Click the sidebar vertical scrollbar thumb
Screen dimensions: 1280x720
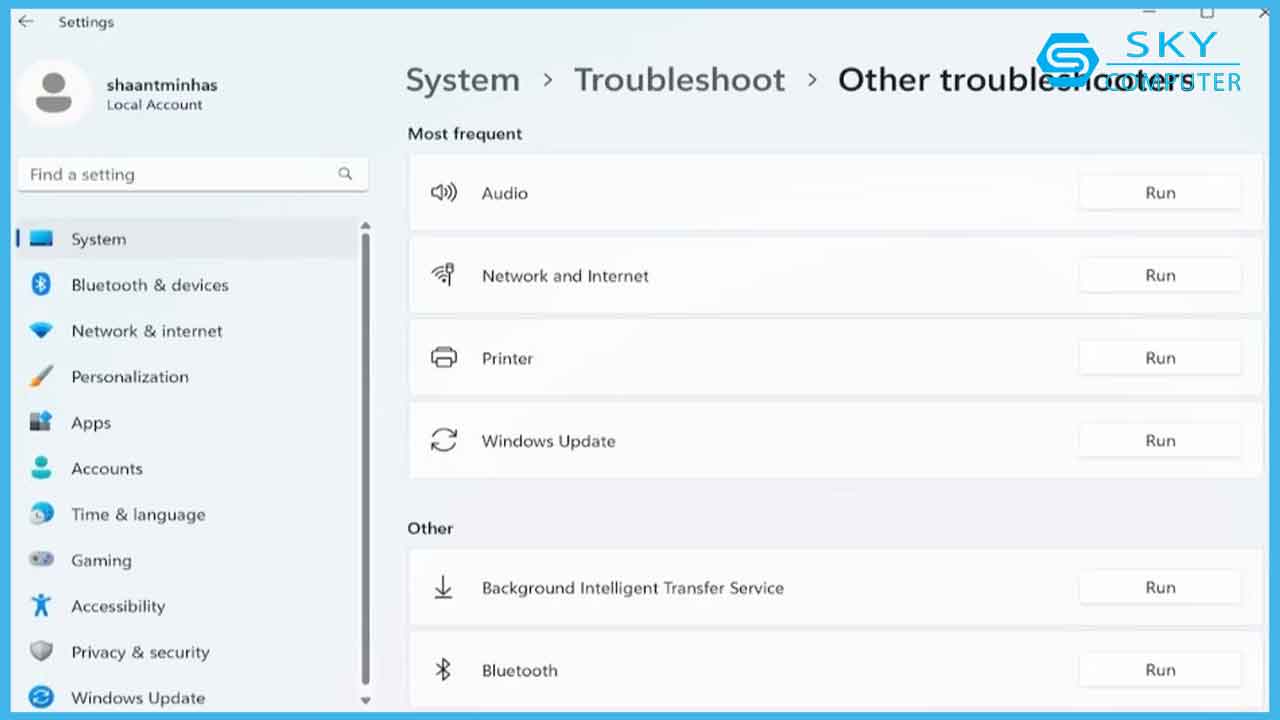(365, 459)
